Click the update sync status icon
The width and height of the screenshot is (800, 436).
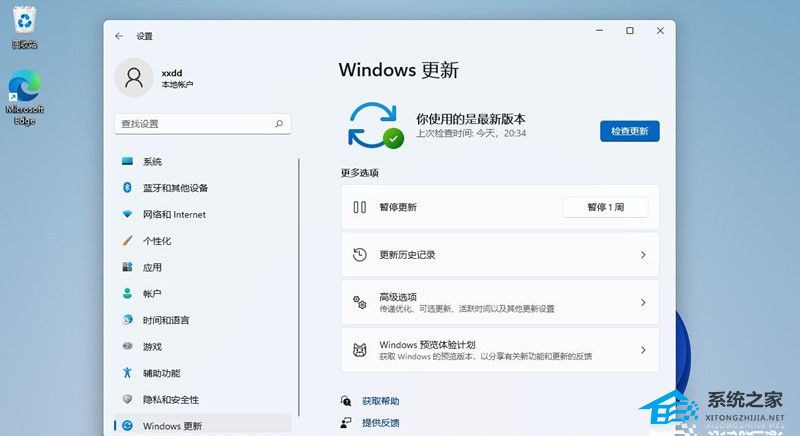click(374, 125)
